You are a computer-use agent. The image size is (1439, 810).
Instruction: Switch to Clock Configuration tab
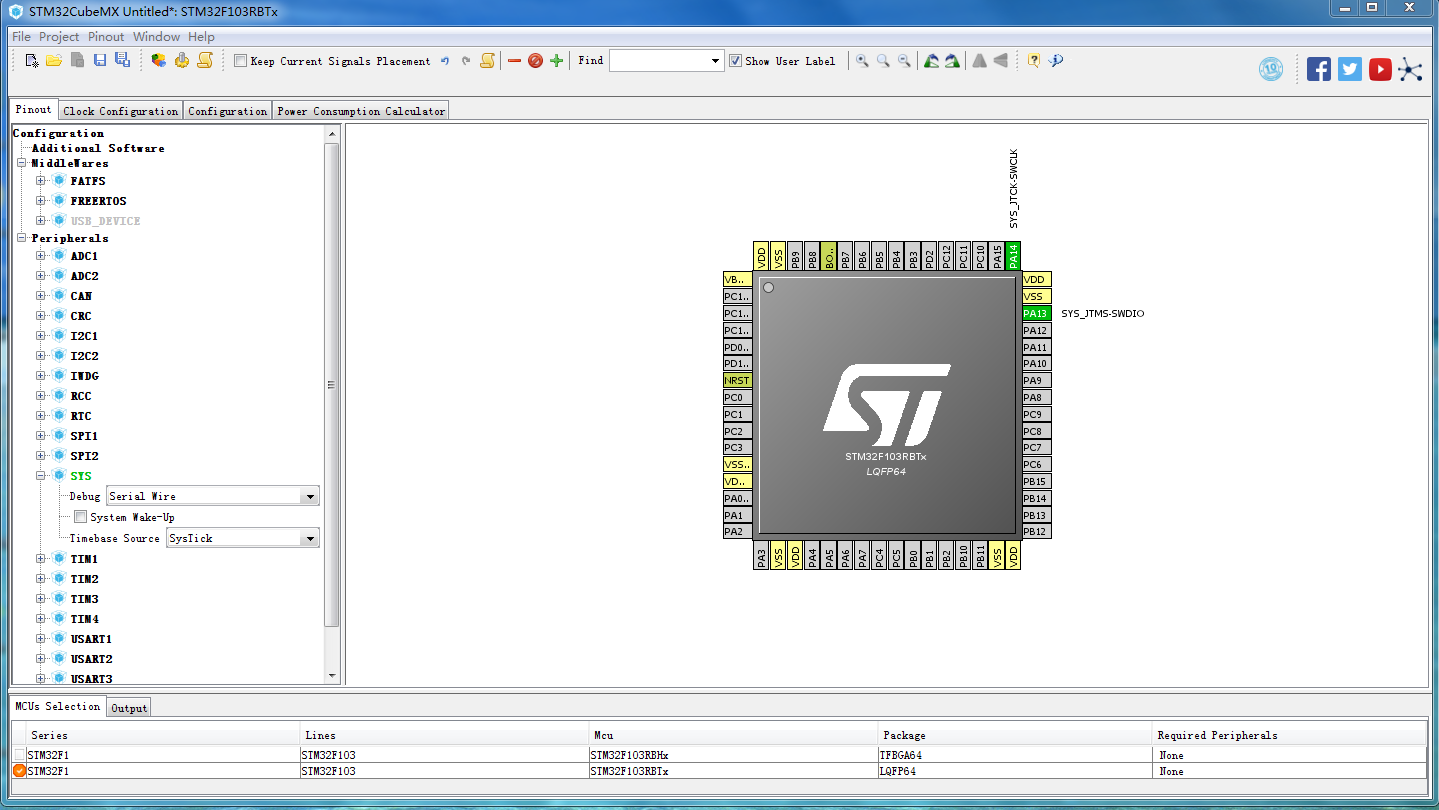pyautogui.click(x=121, y=111)
